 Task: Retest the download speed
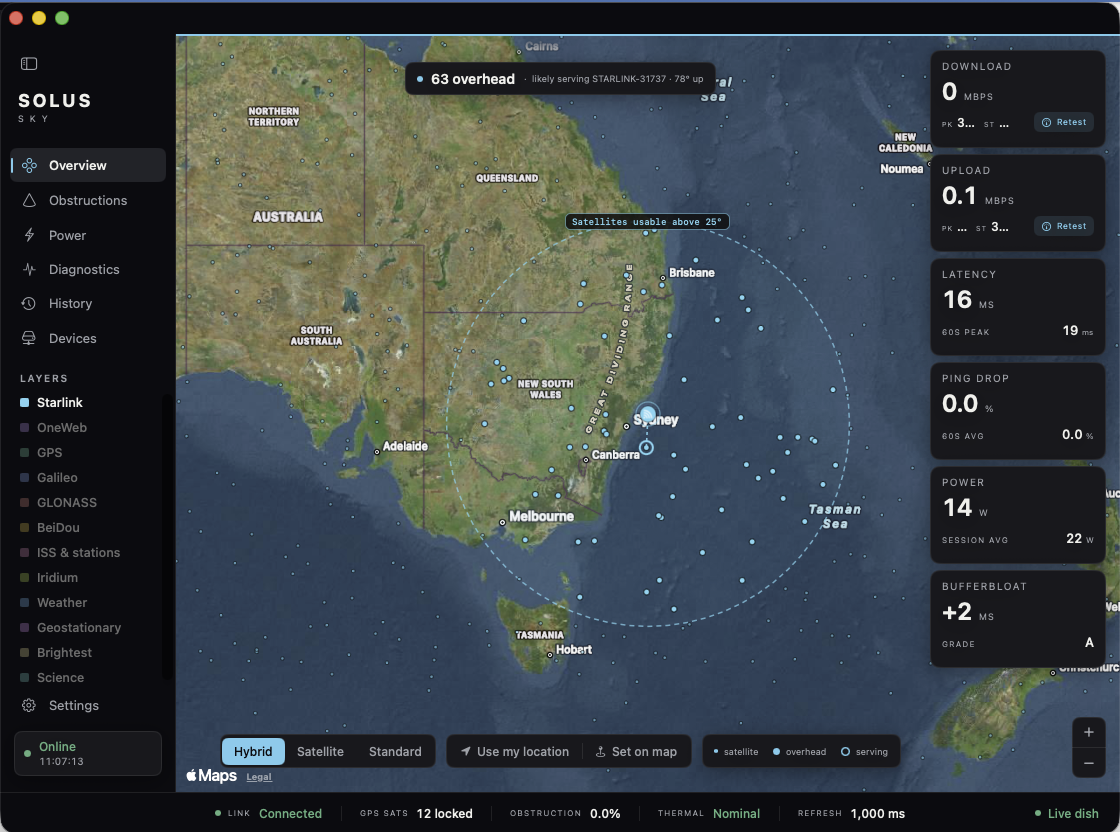(x=1064, y=122)
